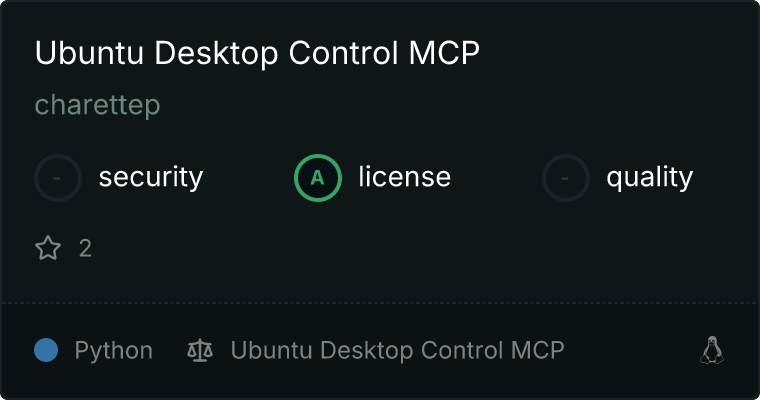Click the security grade circle

(58, 178)
